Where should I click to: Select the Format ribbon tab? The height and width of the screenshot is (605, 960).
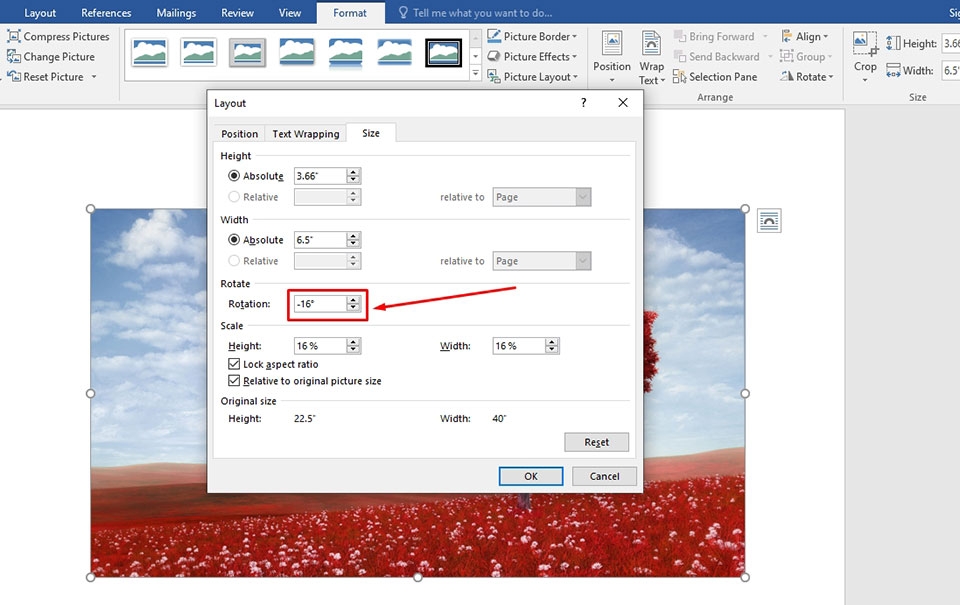pyautogui.click(x=350, y=13)
